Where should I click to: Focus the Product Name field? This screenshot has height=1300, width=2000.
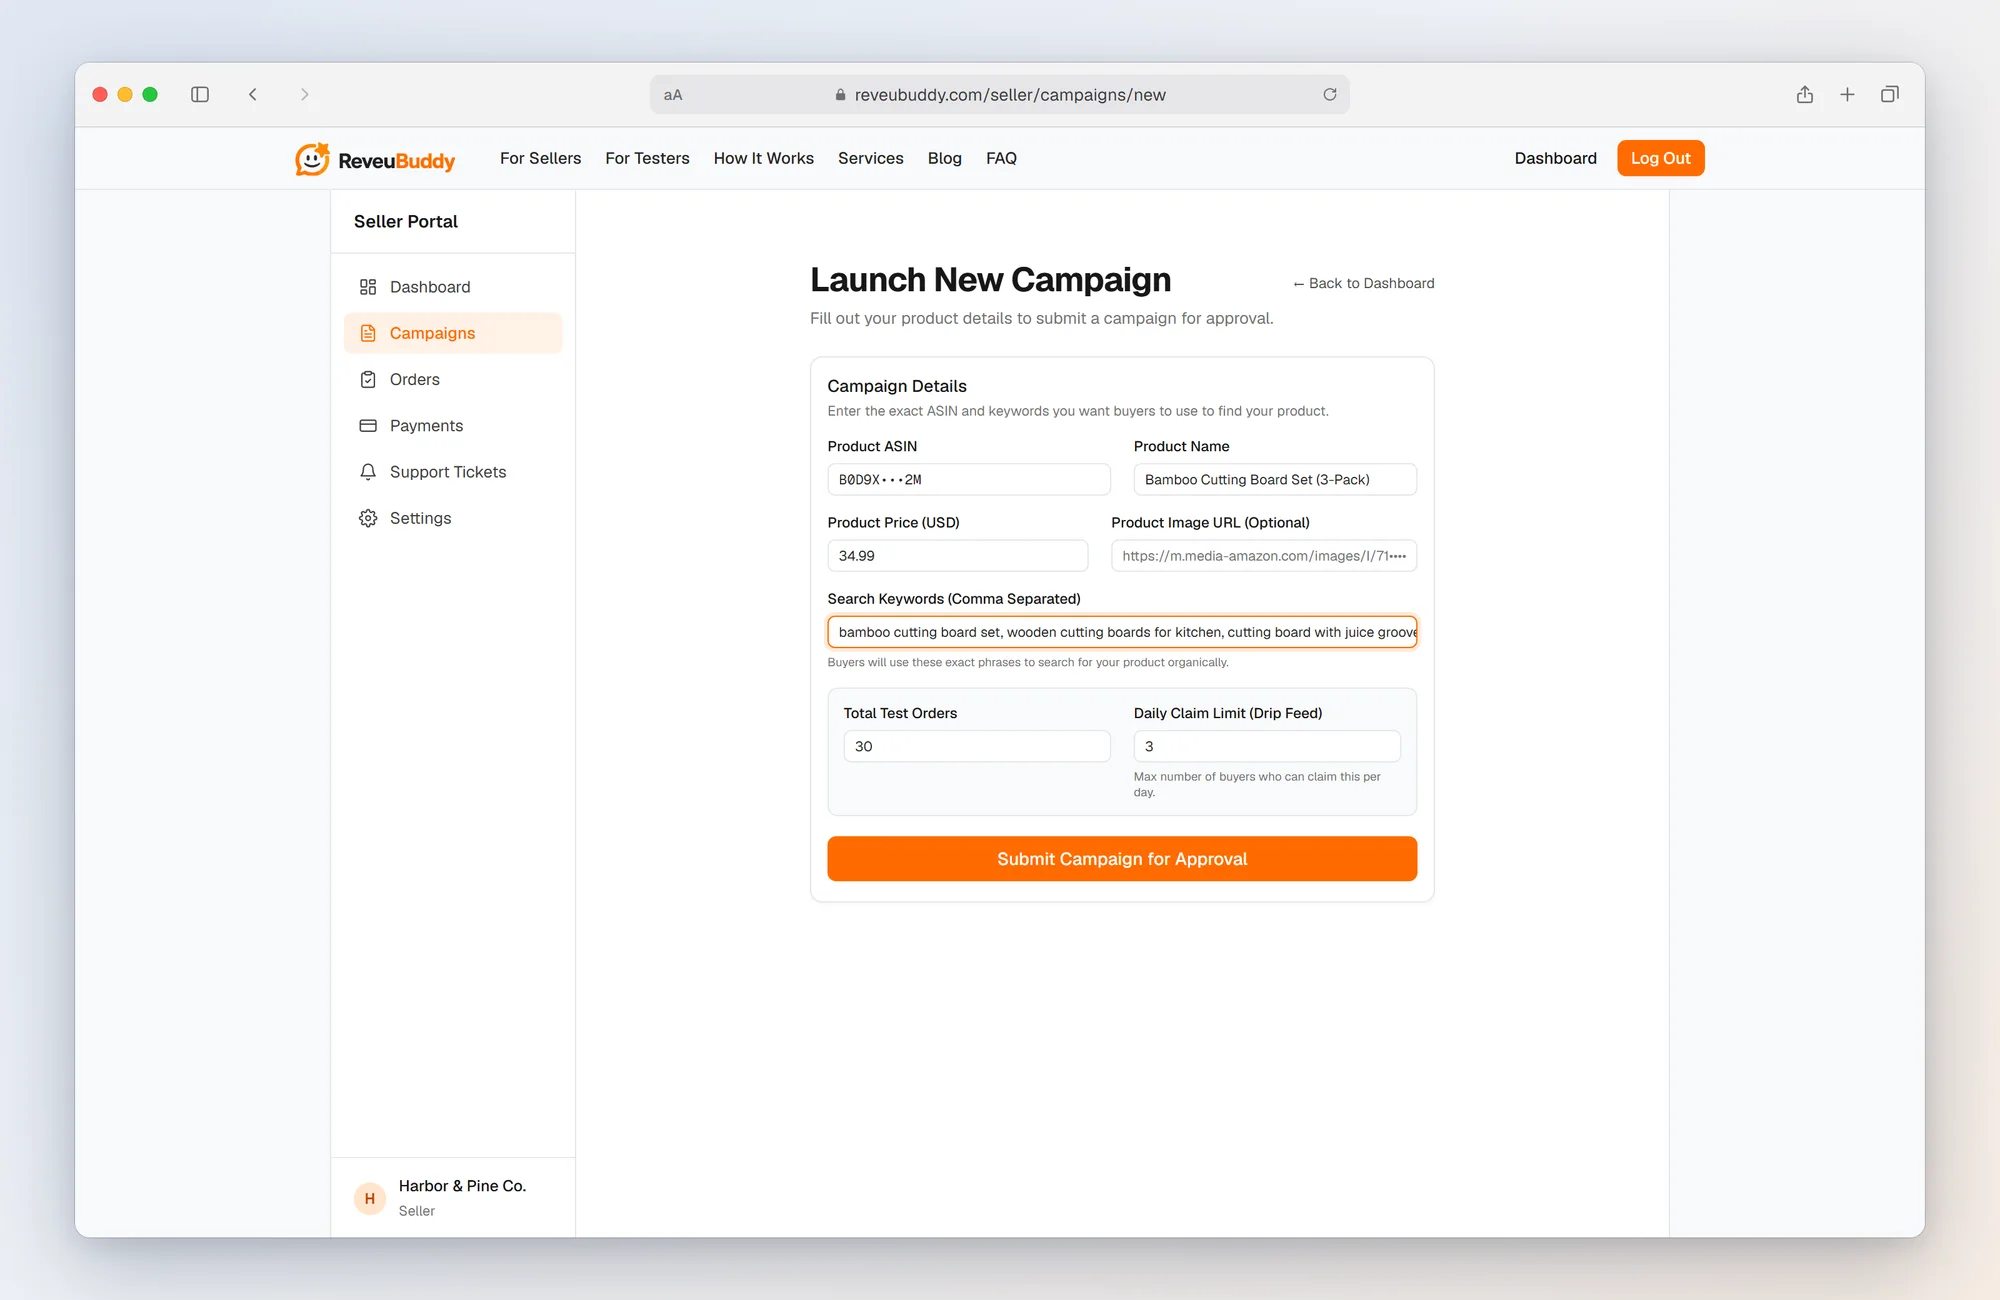point(1275,479)
